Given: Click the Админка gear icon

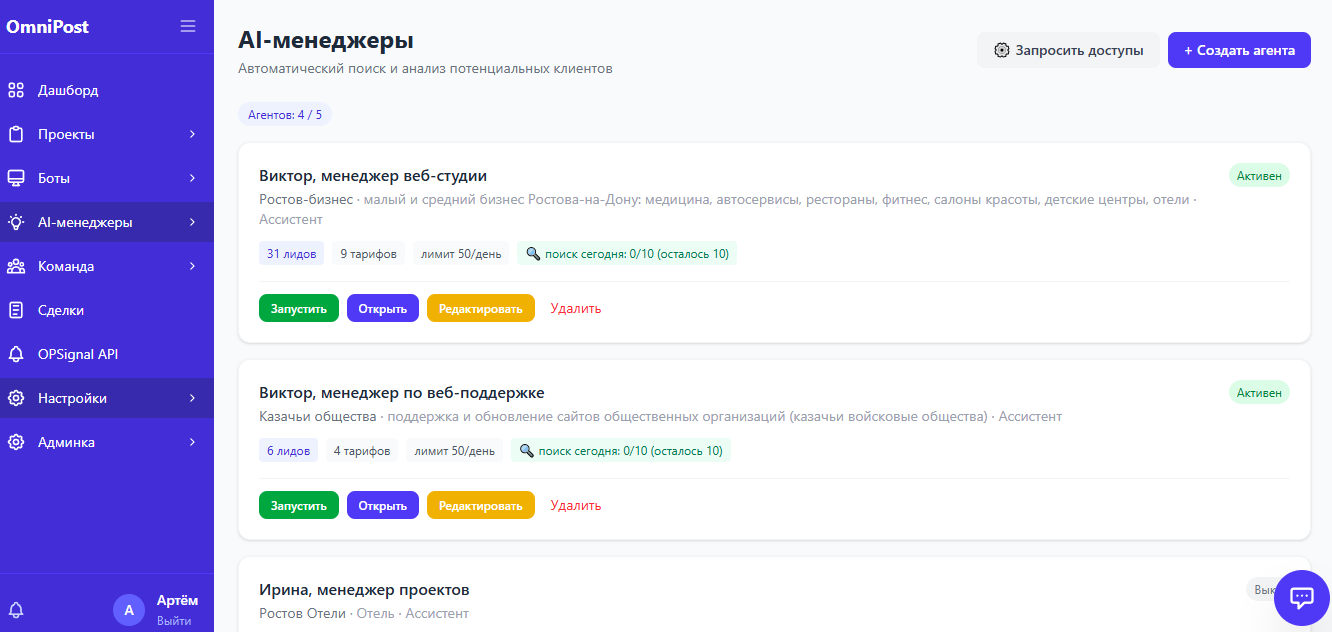Looking at the screenshot, I should coord(16,442).
